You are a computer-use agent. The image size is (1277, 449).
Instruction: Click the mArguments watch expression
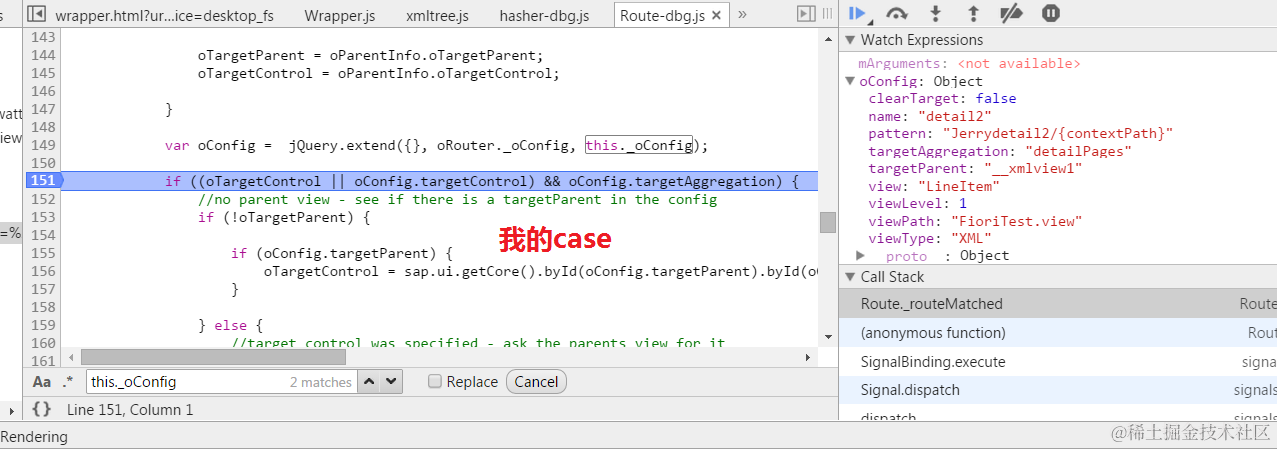coord(969,63)
